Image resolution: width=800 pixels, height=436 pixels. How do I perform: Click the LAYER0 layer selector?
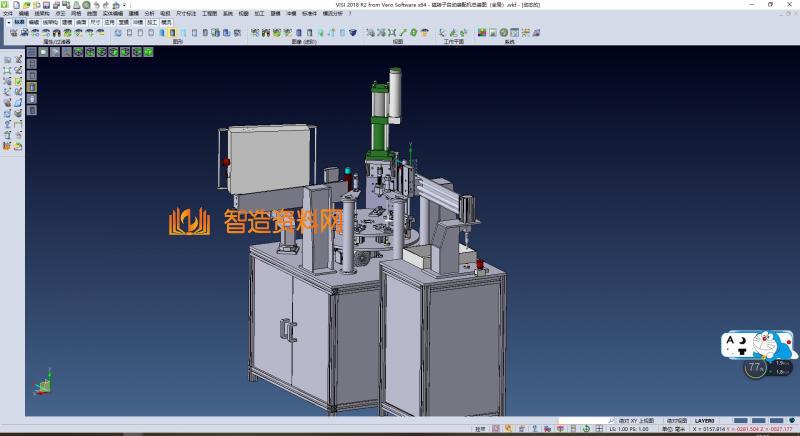pos(705,420)
